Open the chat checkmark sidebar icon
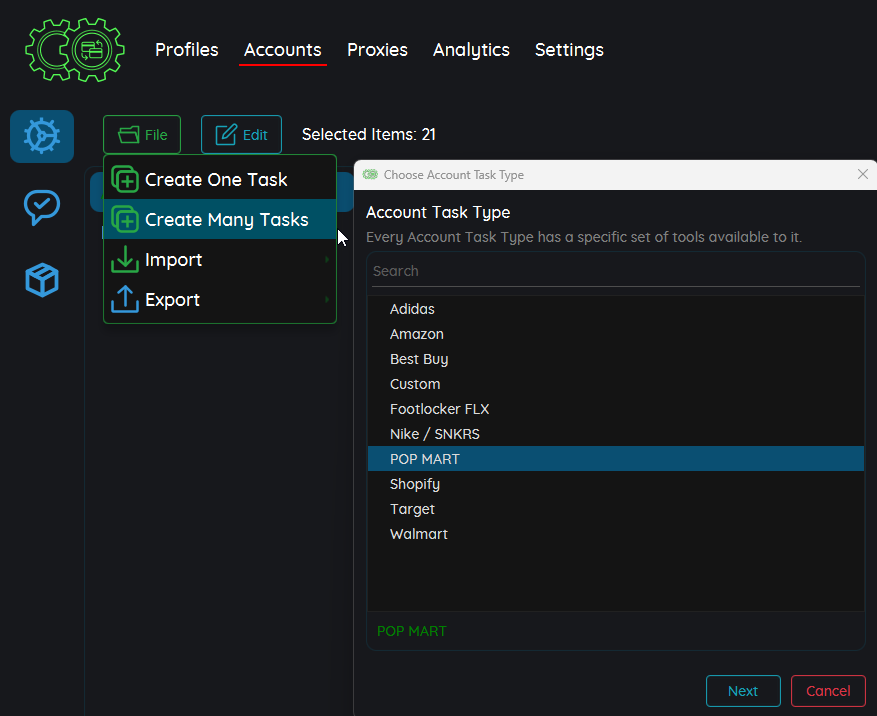877x716 pixels. (42, 208)
